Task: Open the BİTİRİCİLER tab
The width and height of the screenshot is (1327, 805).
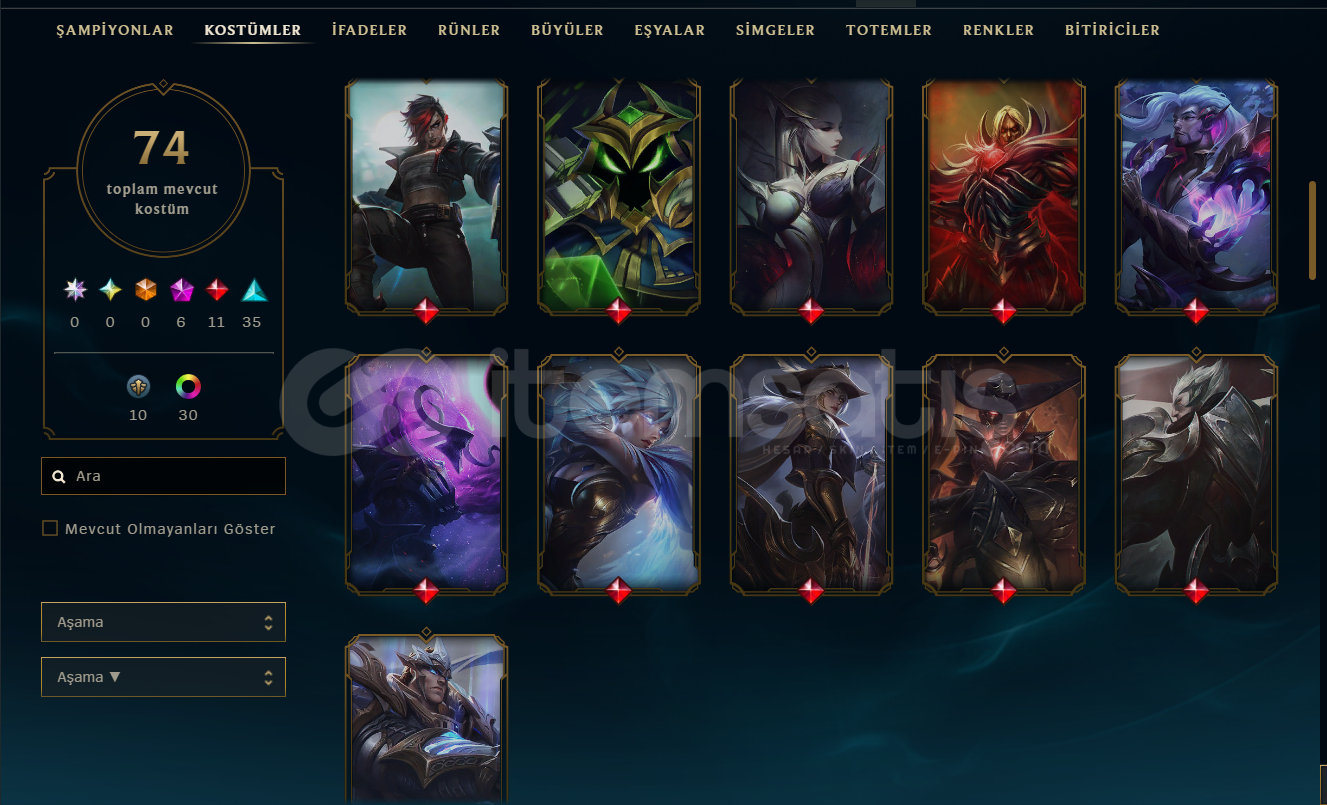Action: point(1112,30)
